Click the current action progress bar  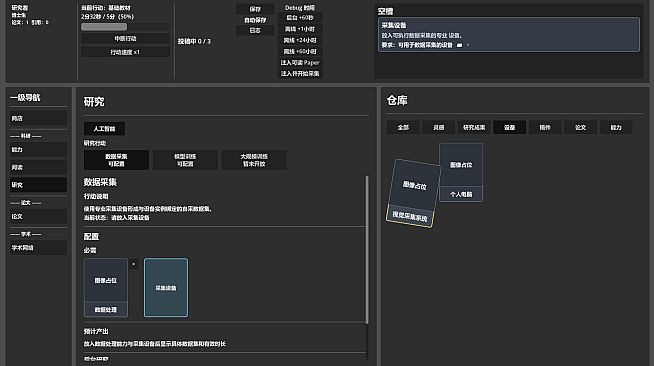point(125,27)
